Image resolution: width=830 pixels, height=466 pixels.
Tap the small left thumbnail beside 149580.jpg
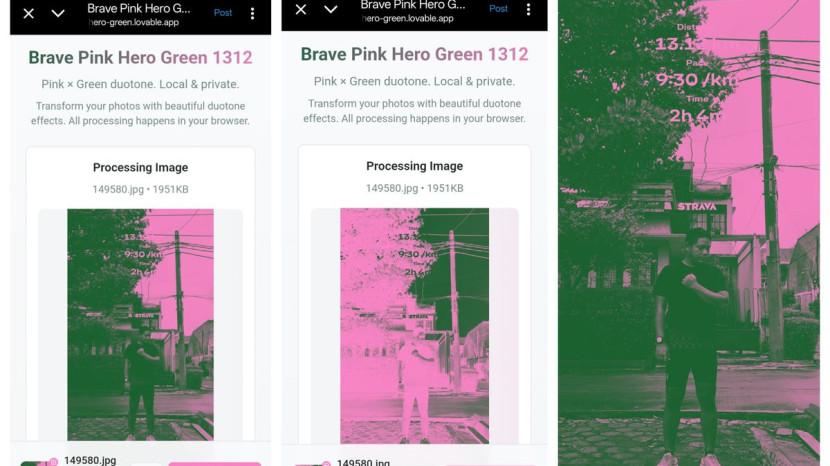pos(39,463)
